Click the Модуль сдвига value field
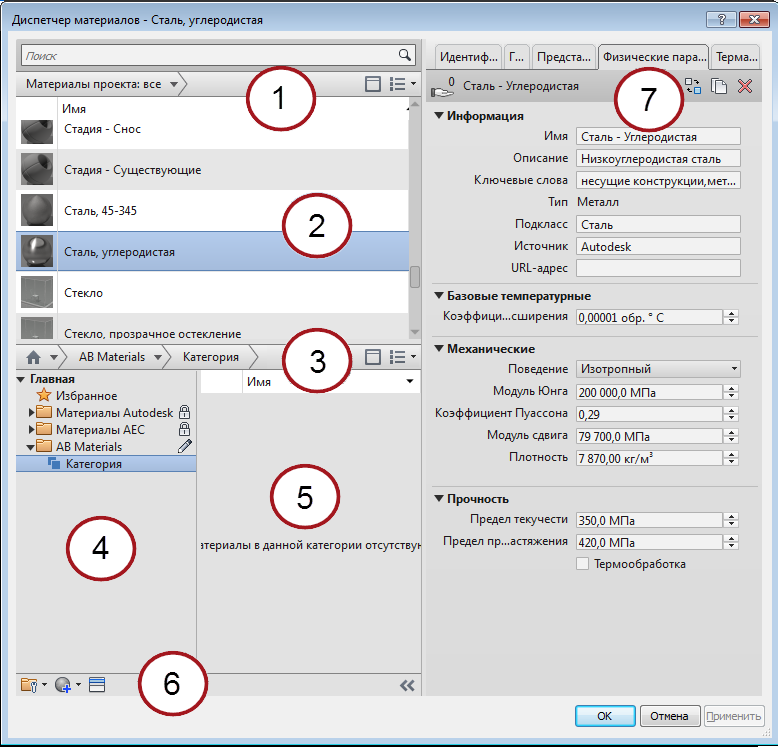 point(649,436)
